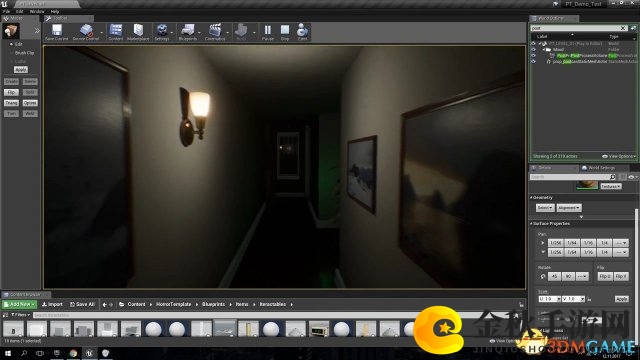
Task: Toggle visibility of the prop StaticMeshActor row
Action: pyautogui.click(x=533, y=62)
